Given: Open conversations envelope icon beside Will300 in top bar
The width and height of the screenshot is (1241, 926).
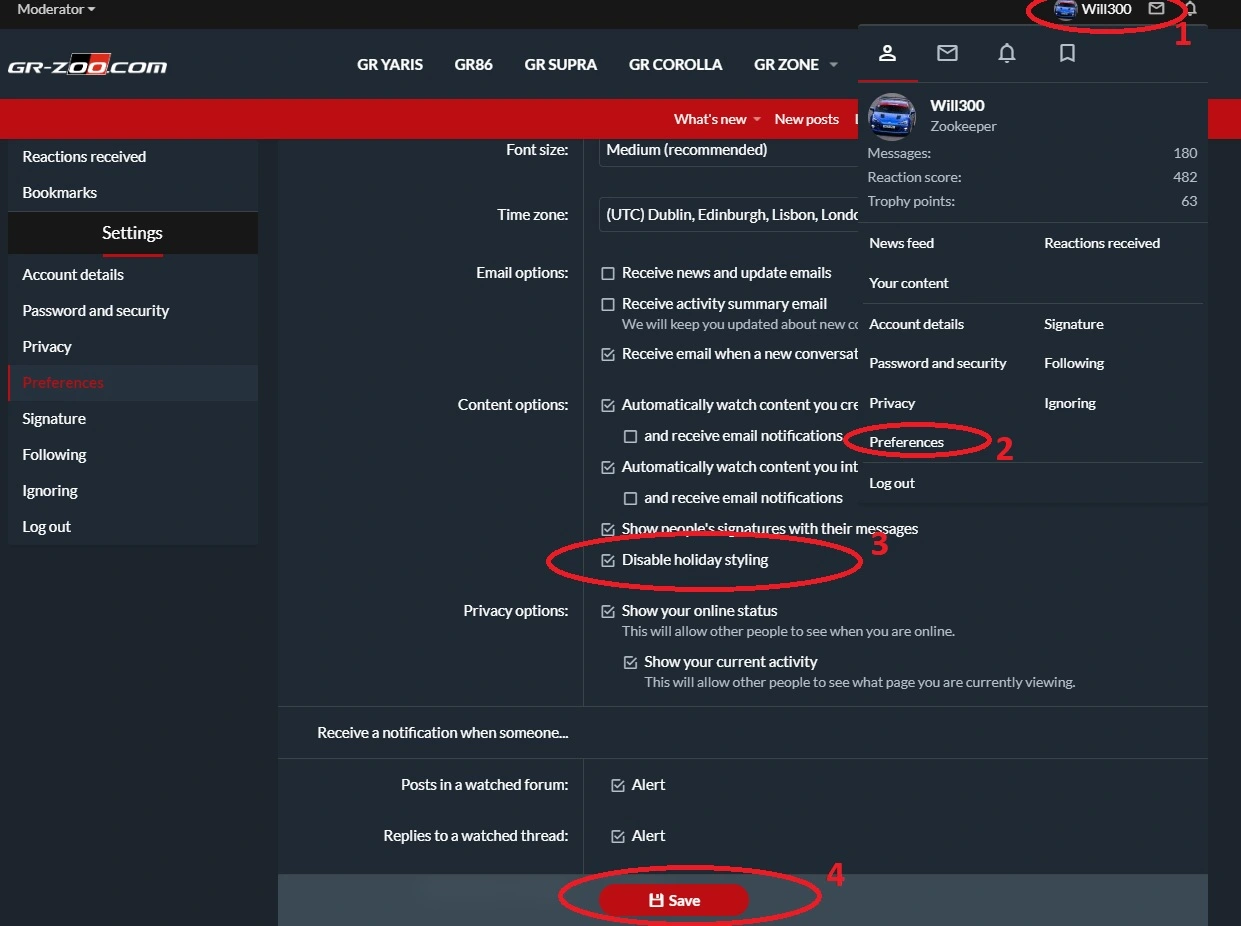Looking at the screenshot, I should point(1156,9).
